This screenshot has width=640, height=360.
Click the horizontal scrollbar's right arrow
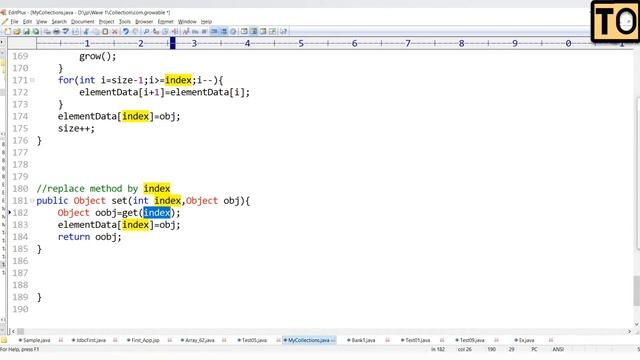tap(629, 331)
